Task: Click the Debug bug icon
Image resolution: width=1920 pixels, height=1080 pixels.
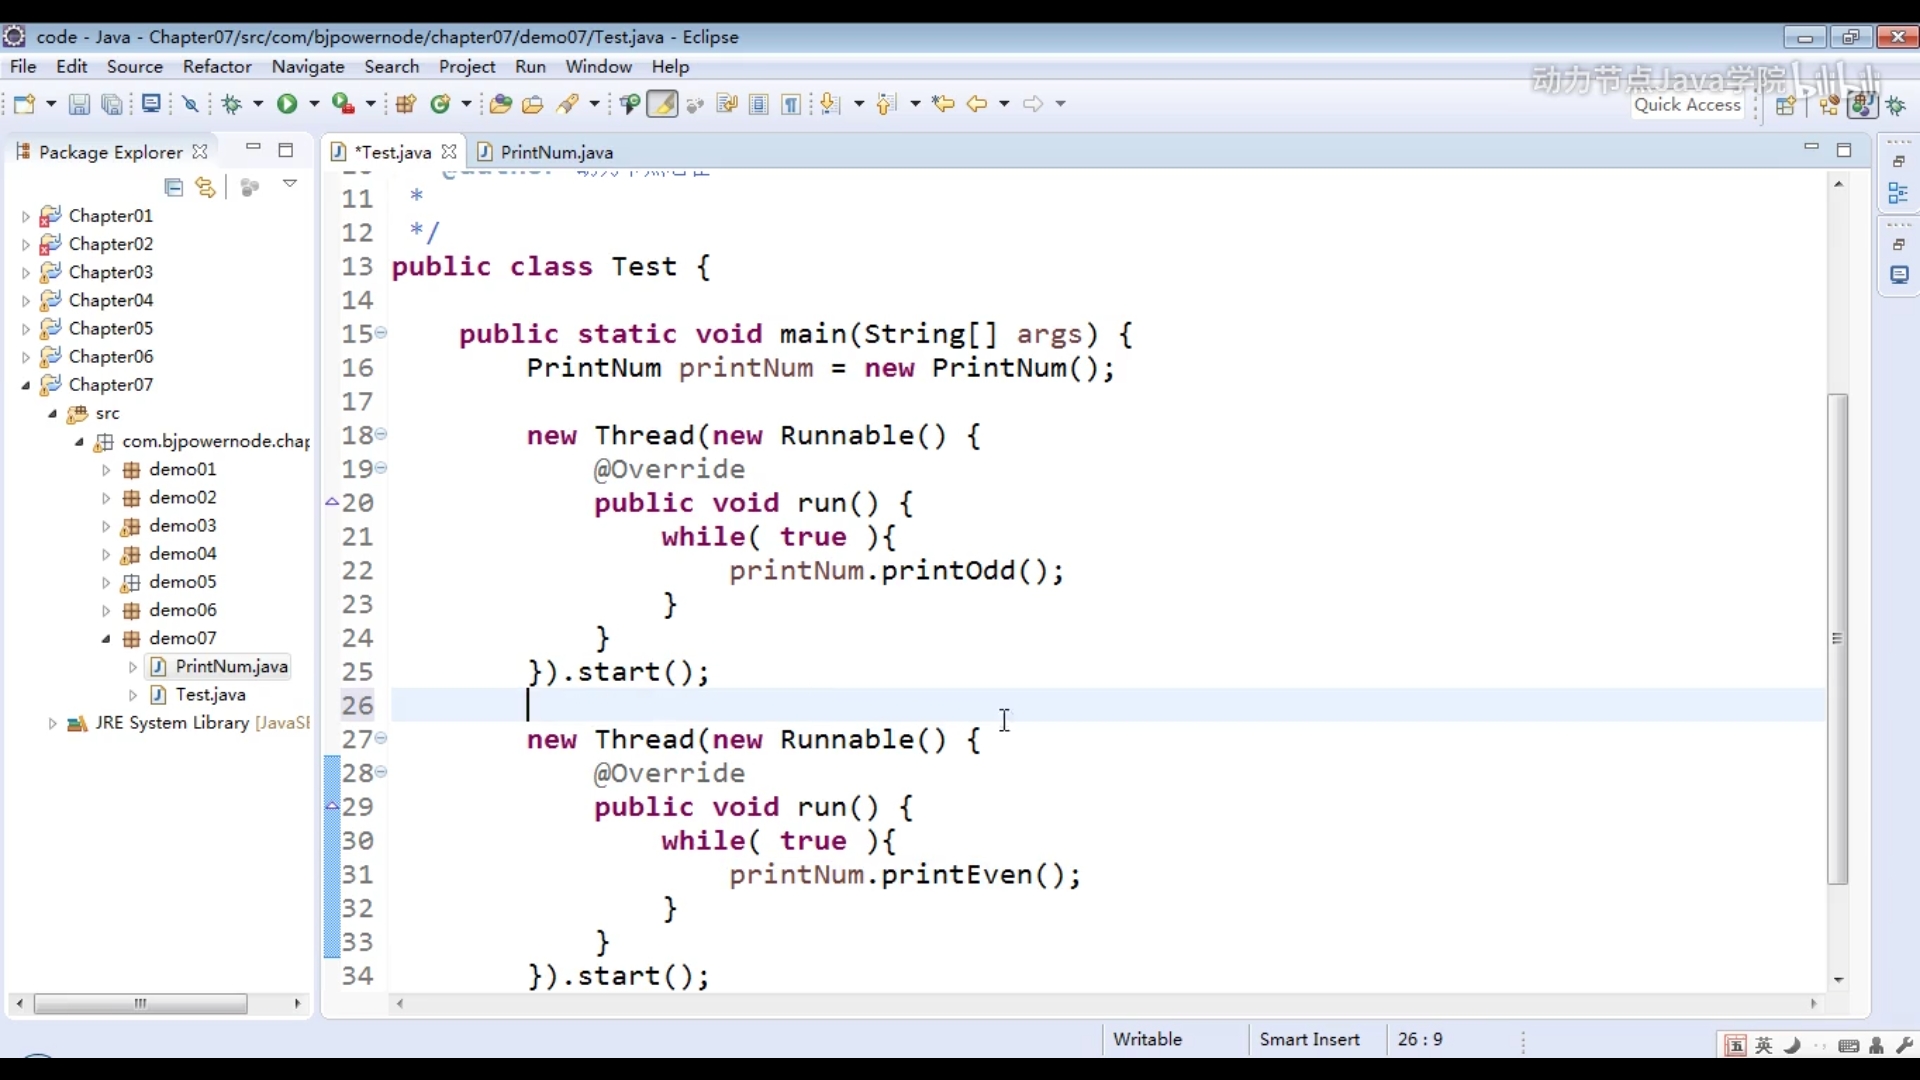Action: point(232,104)
